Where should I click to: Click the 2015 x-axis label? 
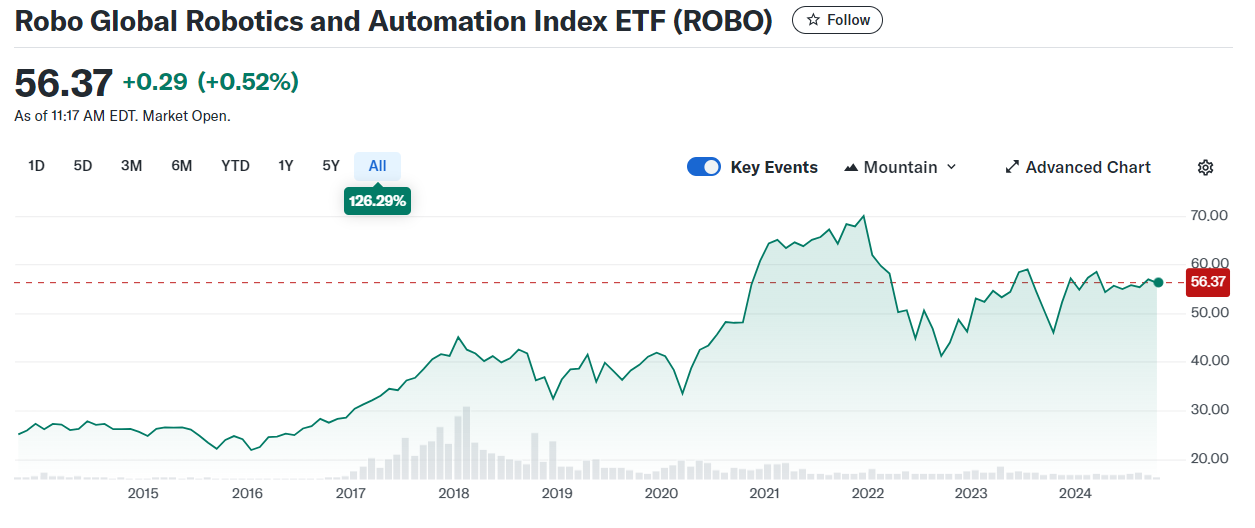(x=143, y=493)
